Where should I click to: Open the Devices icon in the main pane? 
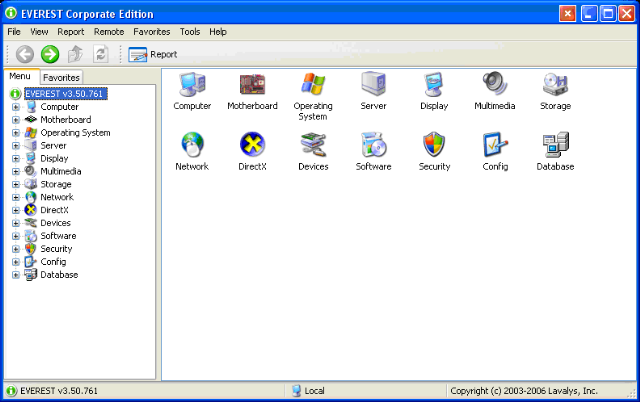[x=313, y=144]
